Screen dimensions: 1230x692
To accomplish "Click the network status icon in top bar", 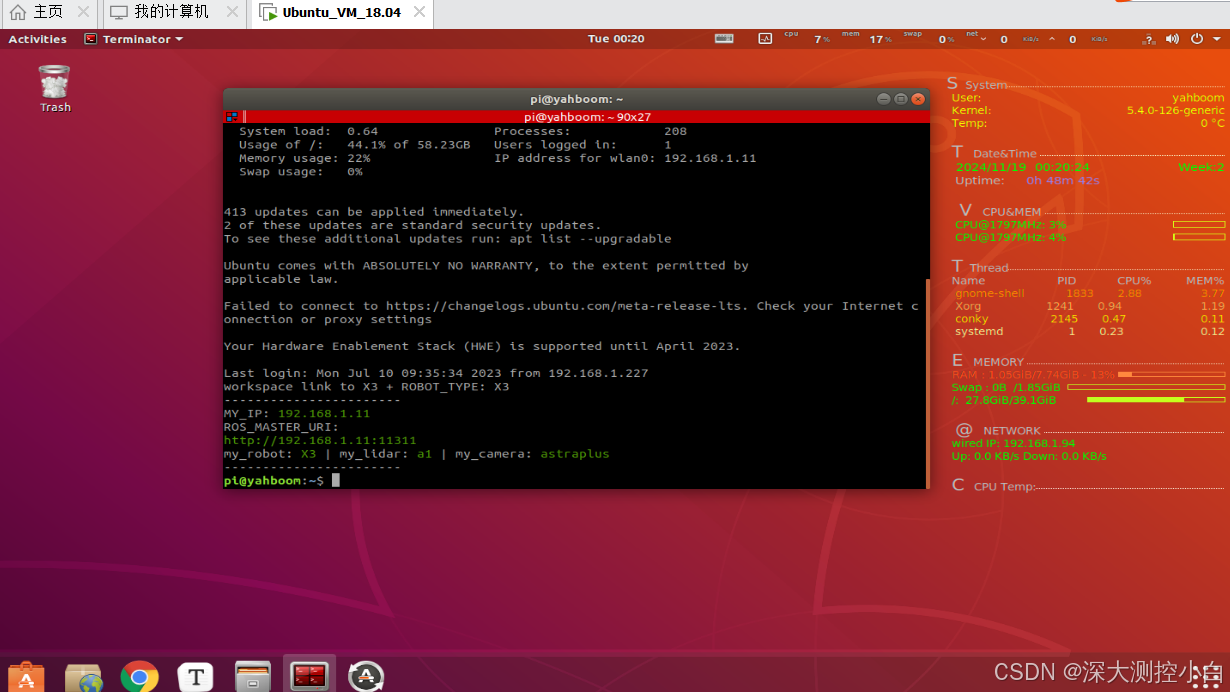I will click(x=1148, y=39).
